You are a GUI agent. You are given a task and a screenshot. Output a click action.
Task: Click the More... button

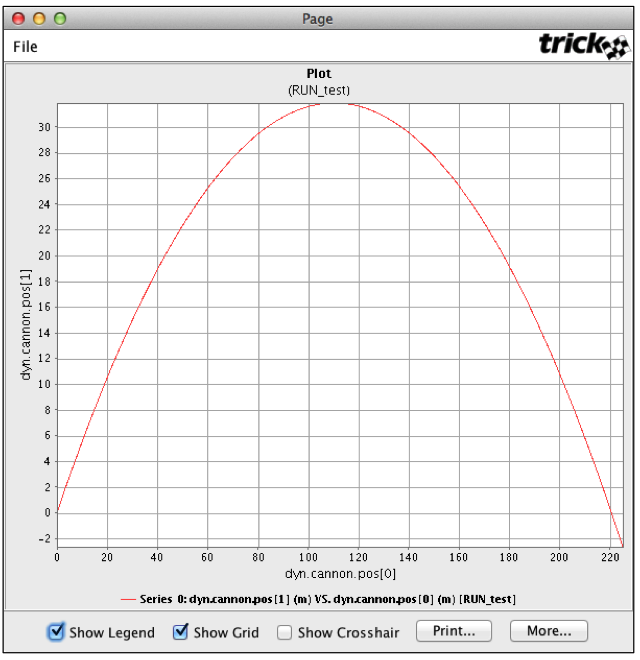tap(549, 631)
